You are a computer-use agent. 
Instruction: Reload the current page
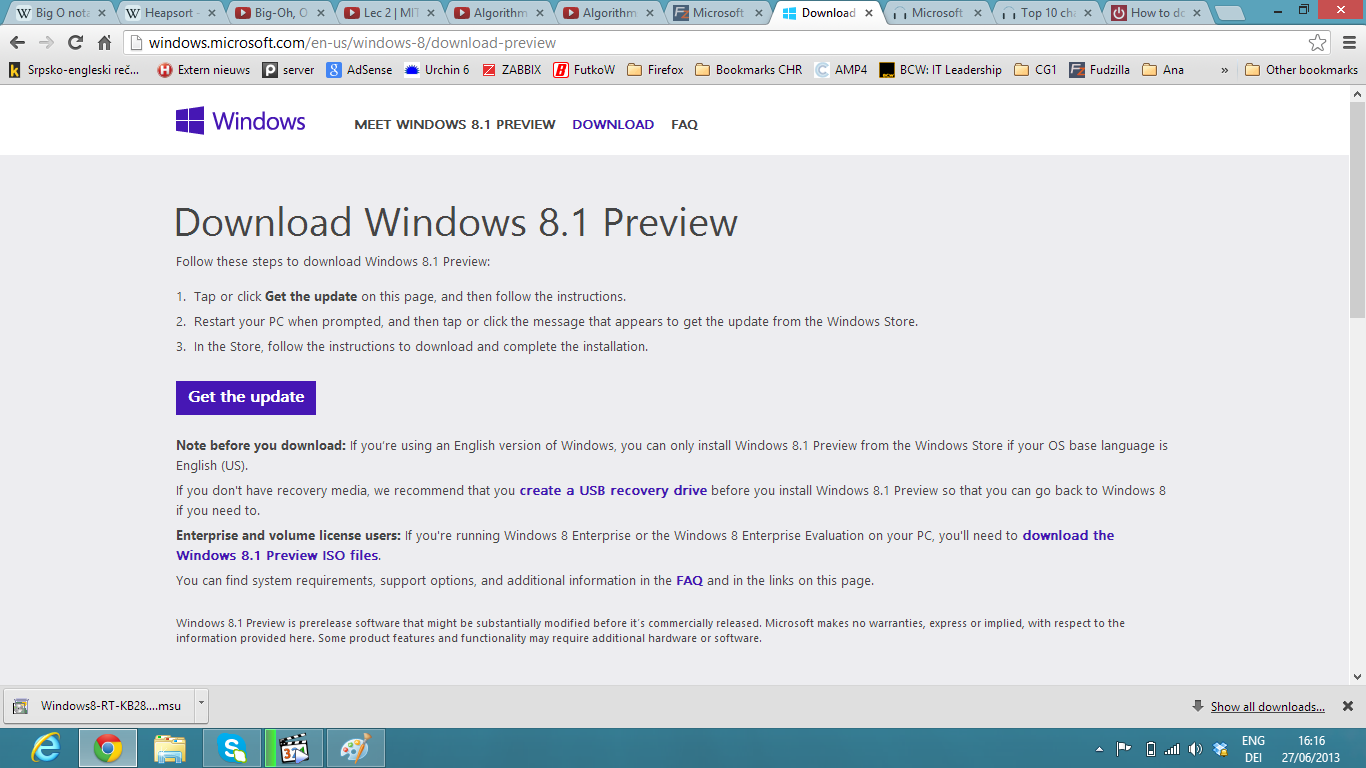[x=75, y=43]
